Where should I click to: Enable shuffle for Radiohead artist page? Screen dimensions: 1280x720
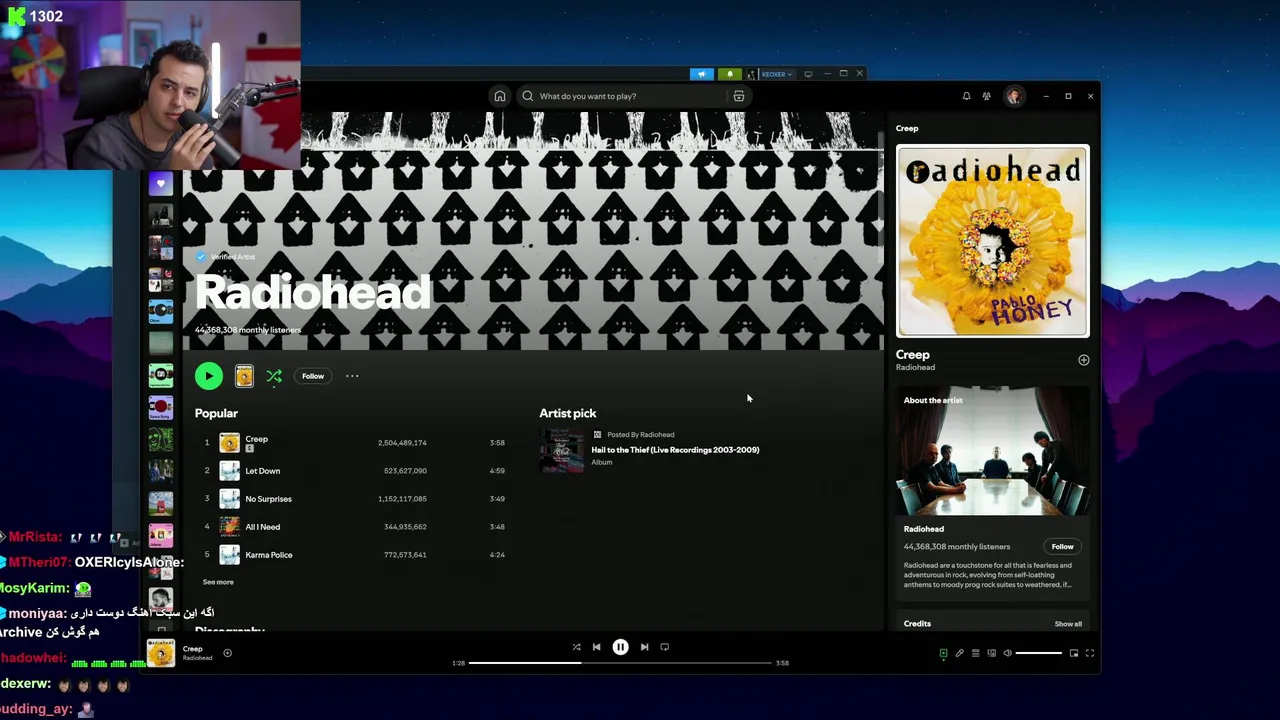(274, 376)
